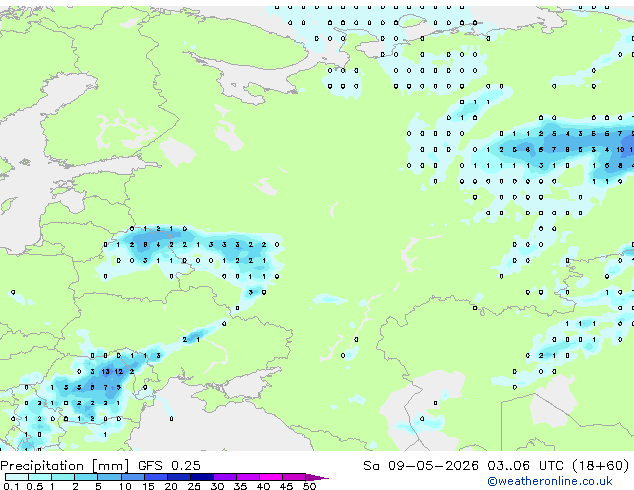This screenshot has height=490, width=634.
Task: Open the weatheronline.co.uk copyright link
Action: 550,481
